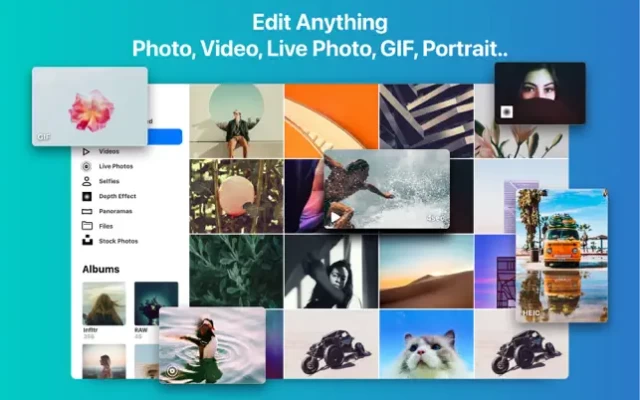Open the Selfies category label
This screenshot has height=400, width=640.
pyautogui.click(x=109, y=181)
